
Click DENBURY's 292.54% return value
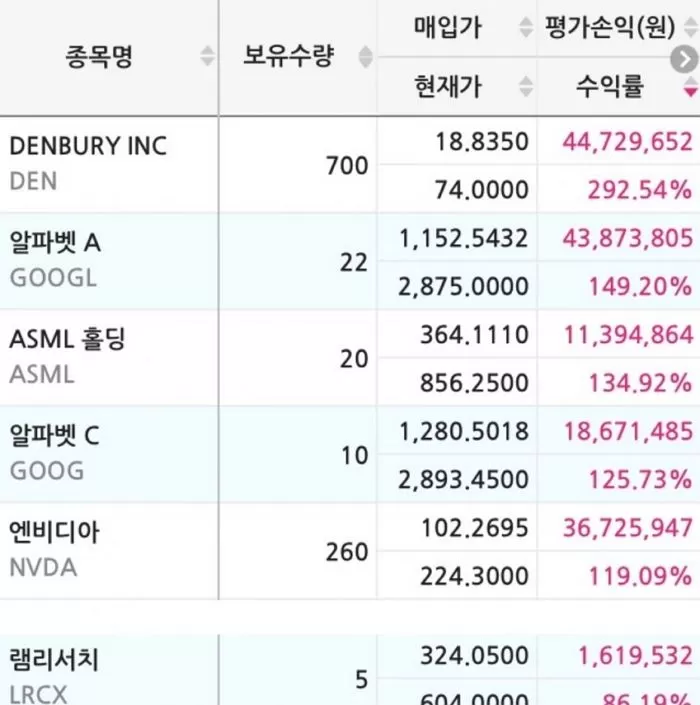coord(640,189)
